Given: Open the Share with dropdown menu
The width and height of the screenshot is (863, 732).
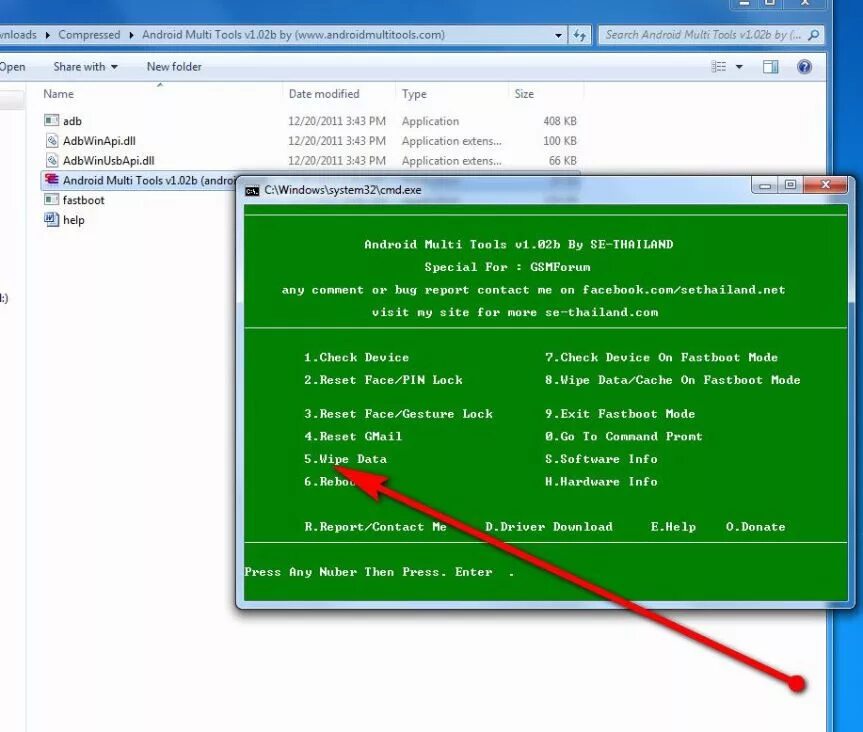Looking at the screenshot, I should [x=85, y=67].
